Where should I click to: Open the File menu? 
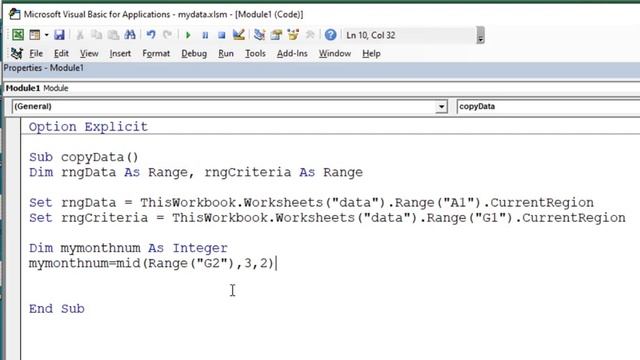tap(36, 53)
